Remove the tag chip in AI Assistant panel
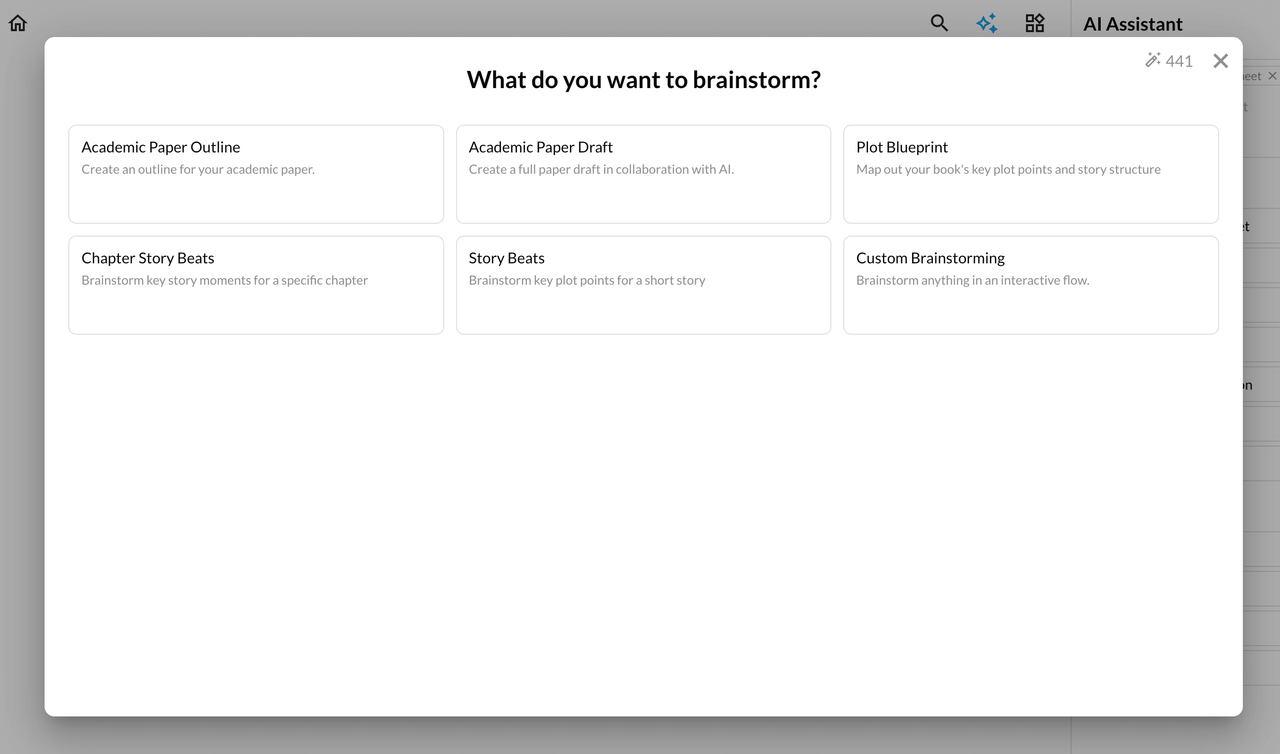 [1272, 76]
